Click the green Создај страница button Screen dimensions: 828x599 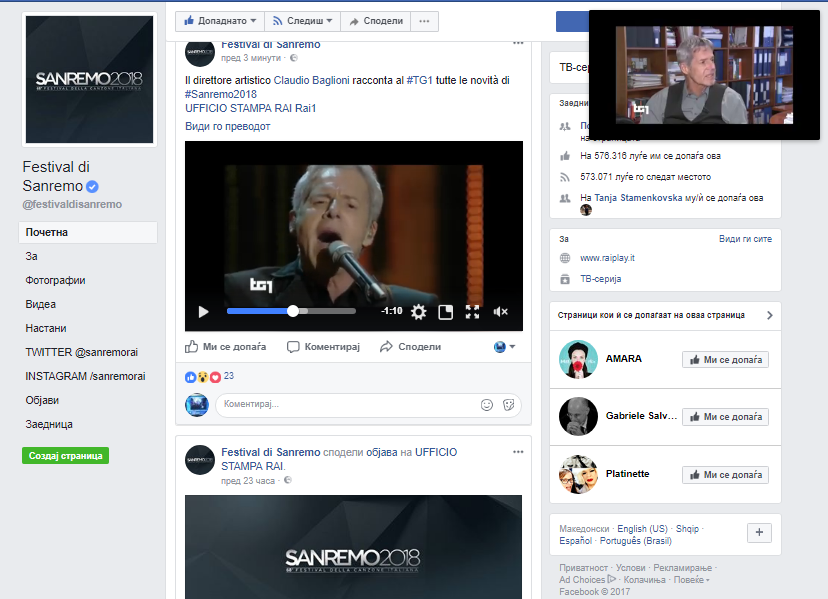(65, 455)
